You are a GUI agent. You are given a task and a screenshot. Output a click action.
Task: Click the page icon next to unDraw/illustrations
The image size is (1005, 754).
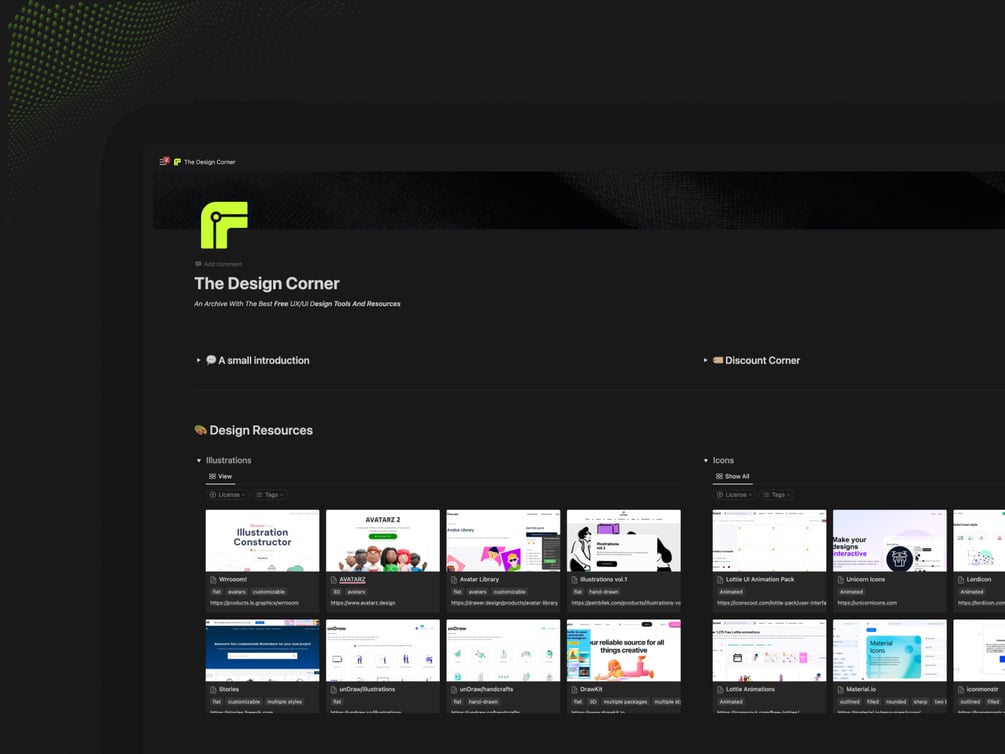334,690
